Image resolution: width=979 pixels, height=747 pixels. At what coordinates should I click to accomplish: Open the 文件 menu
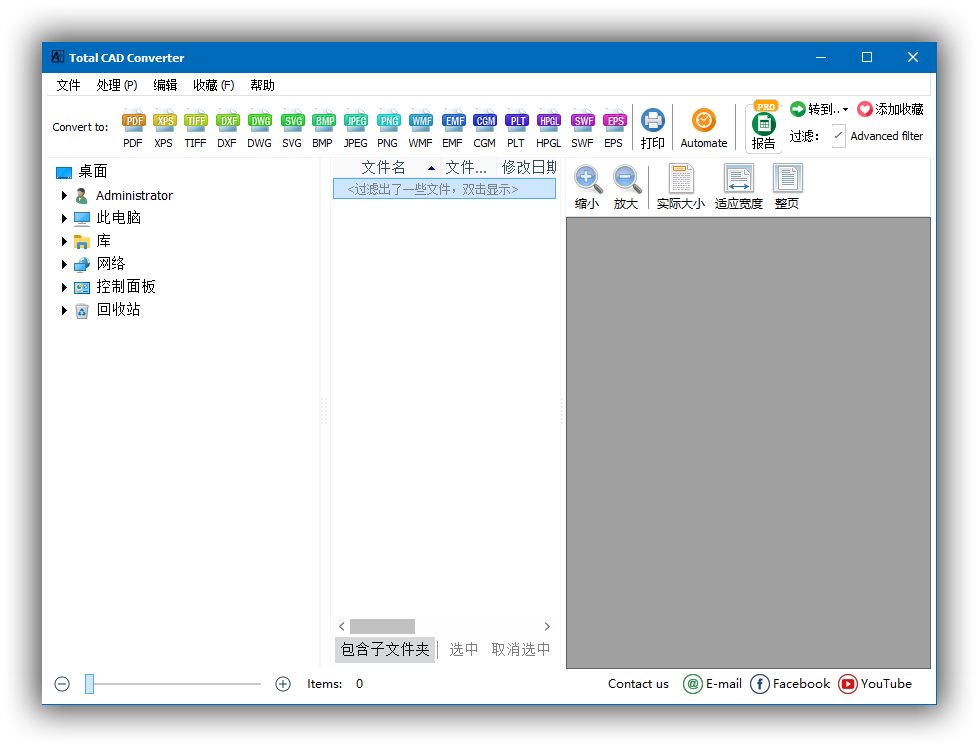click(x=68, y=85)
